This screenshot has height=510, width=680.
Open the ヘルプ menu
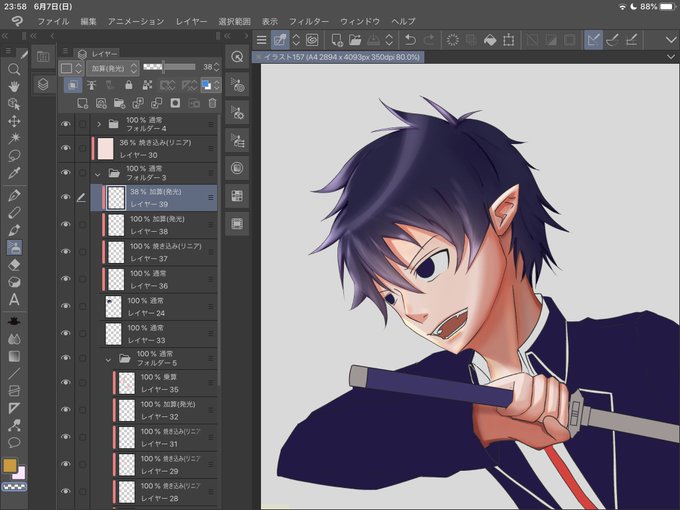403,21
